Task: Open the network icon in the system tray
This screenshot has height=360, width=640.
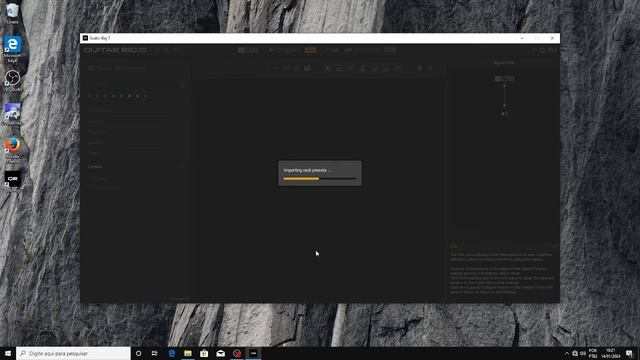Action: pos(575,353)
